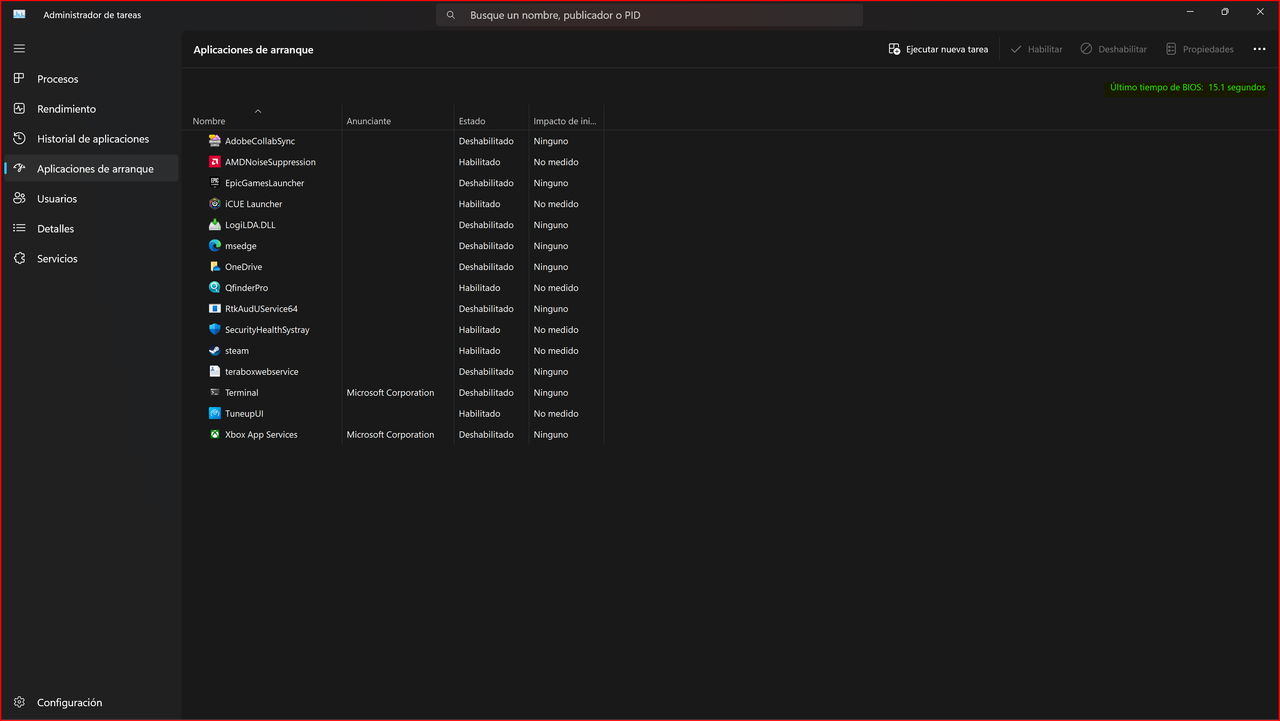
Task: Click the Task Manager title bar icon
Action: pos(19,15)
